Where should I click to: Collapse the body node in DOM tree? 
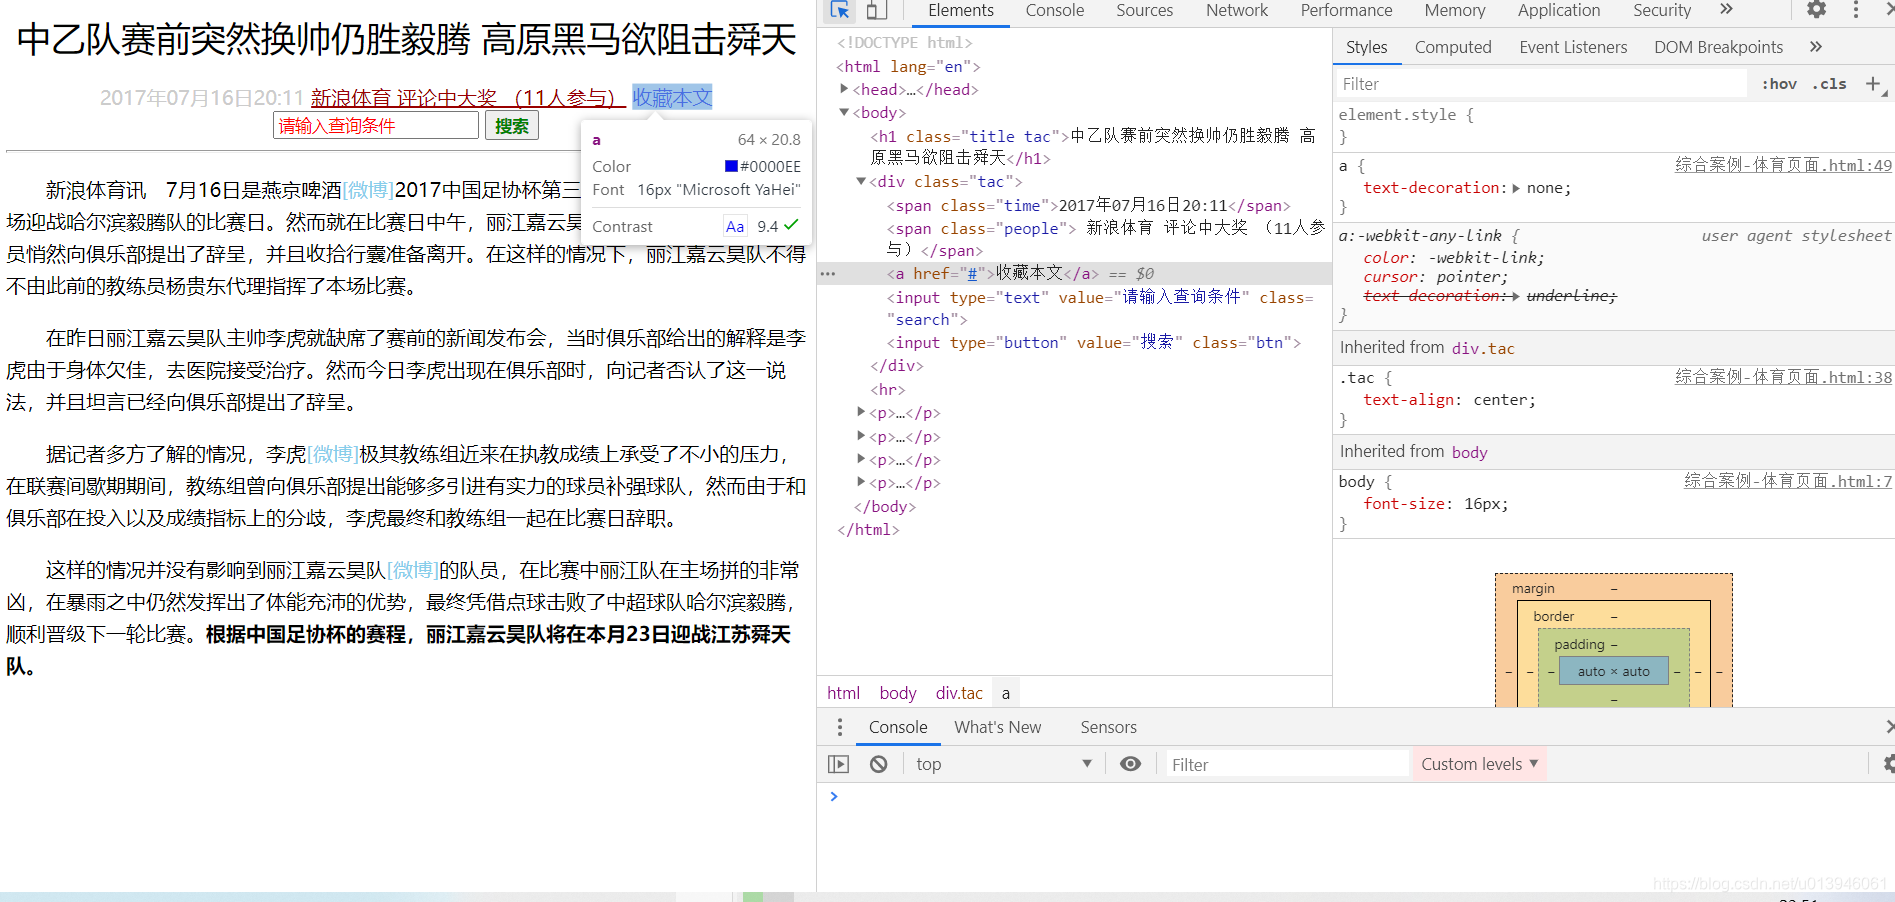[x=844, y=112]
